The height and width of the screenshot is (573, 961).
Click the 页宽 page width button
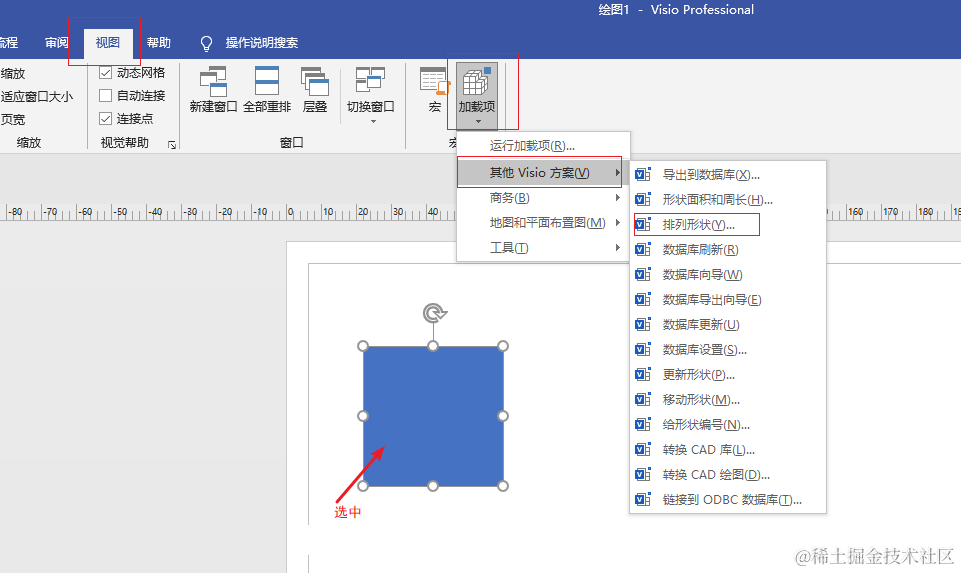(x=13, y=120)
